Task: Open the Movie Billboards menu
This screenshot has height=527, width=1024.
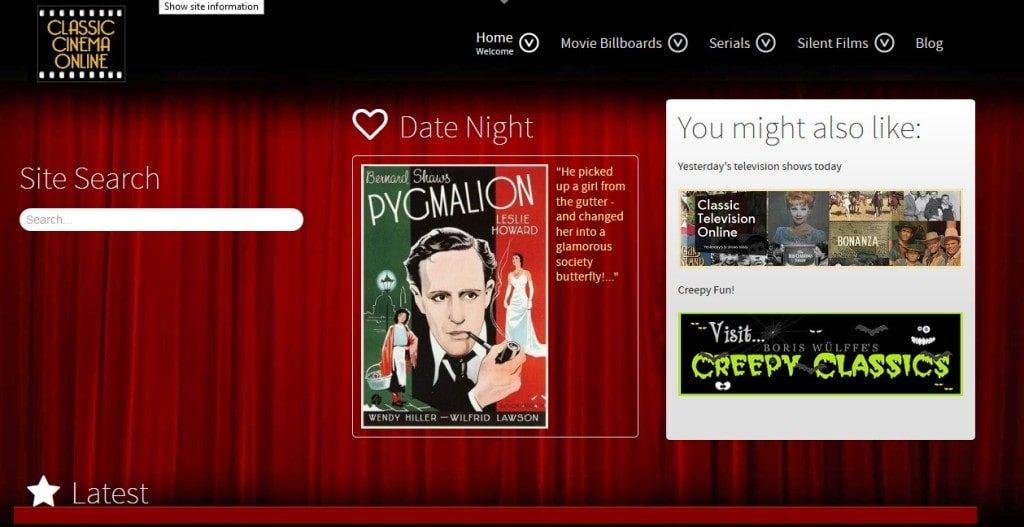Action: point(611,44)
